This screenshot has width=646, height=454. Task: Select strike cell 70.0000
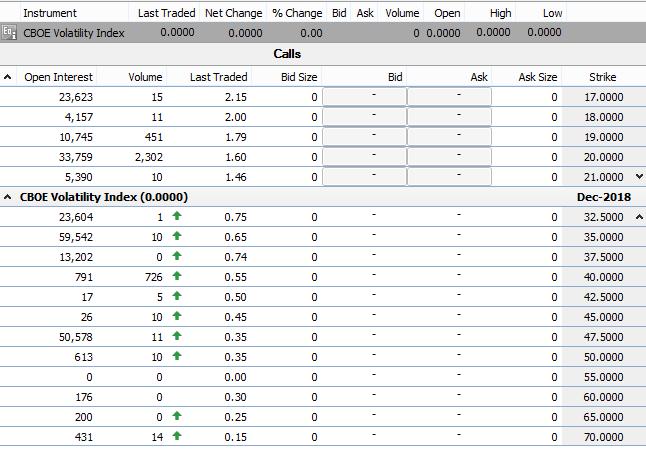(x=604, y=437)
